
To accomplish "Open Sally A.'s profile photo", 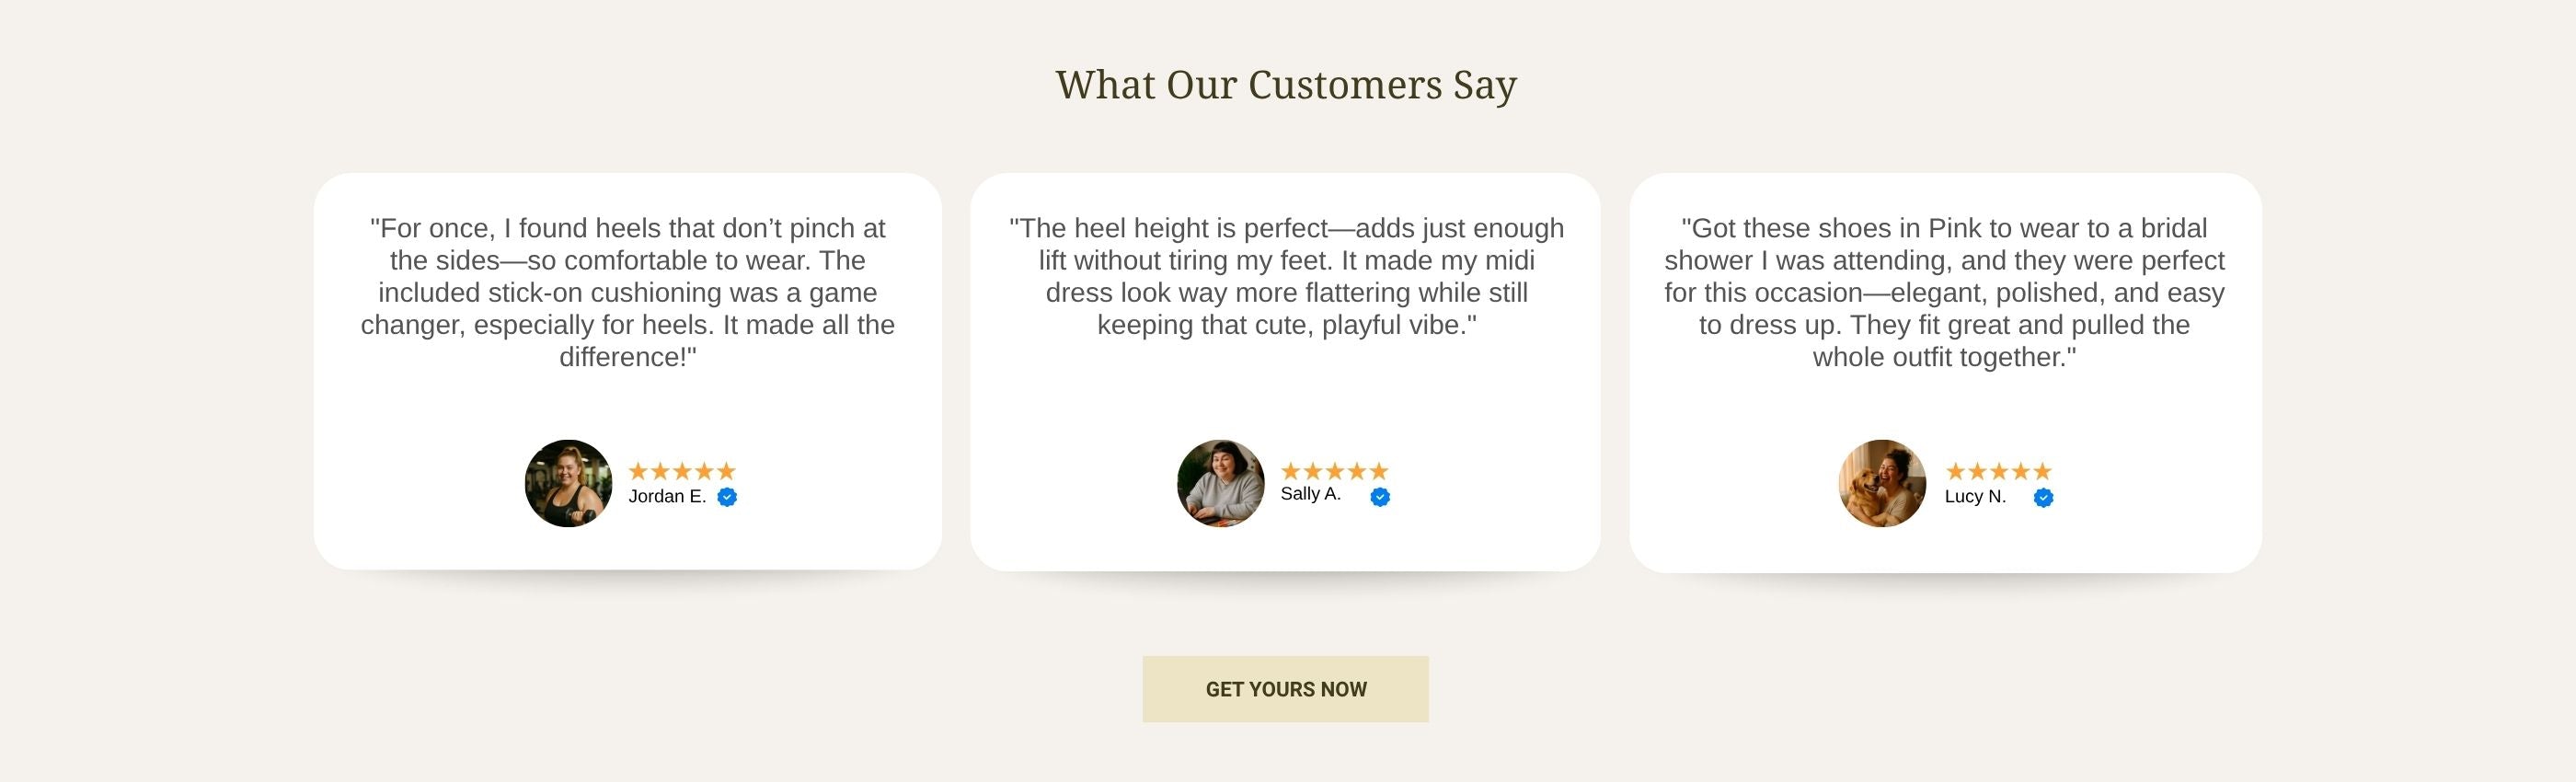I will 1221,483.
